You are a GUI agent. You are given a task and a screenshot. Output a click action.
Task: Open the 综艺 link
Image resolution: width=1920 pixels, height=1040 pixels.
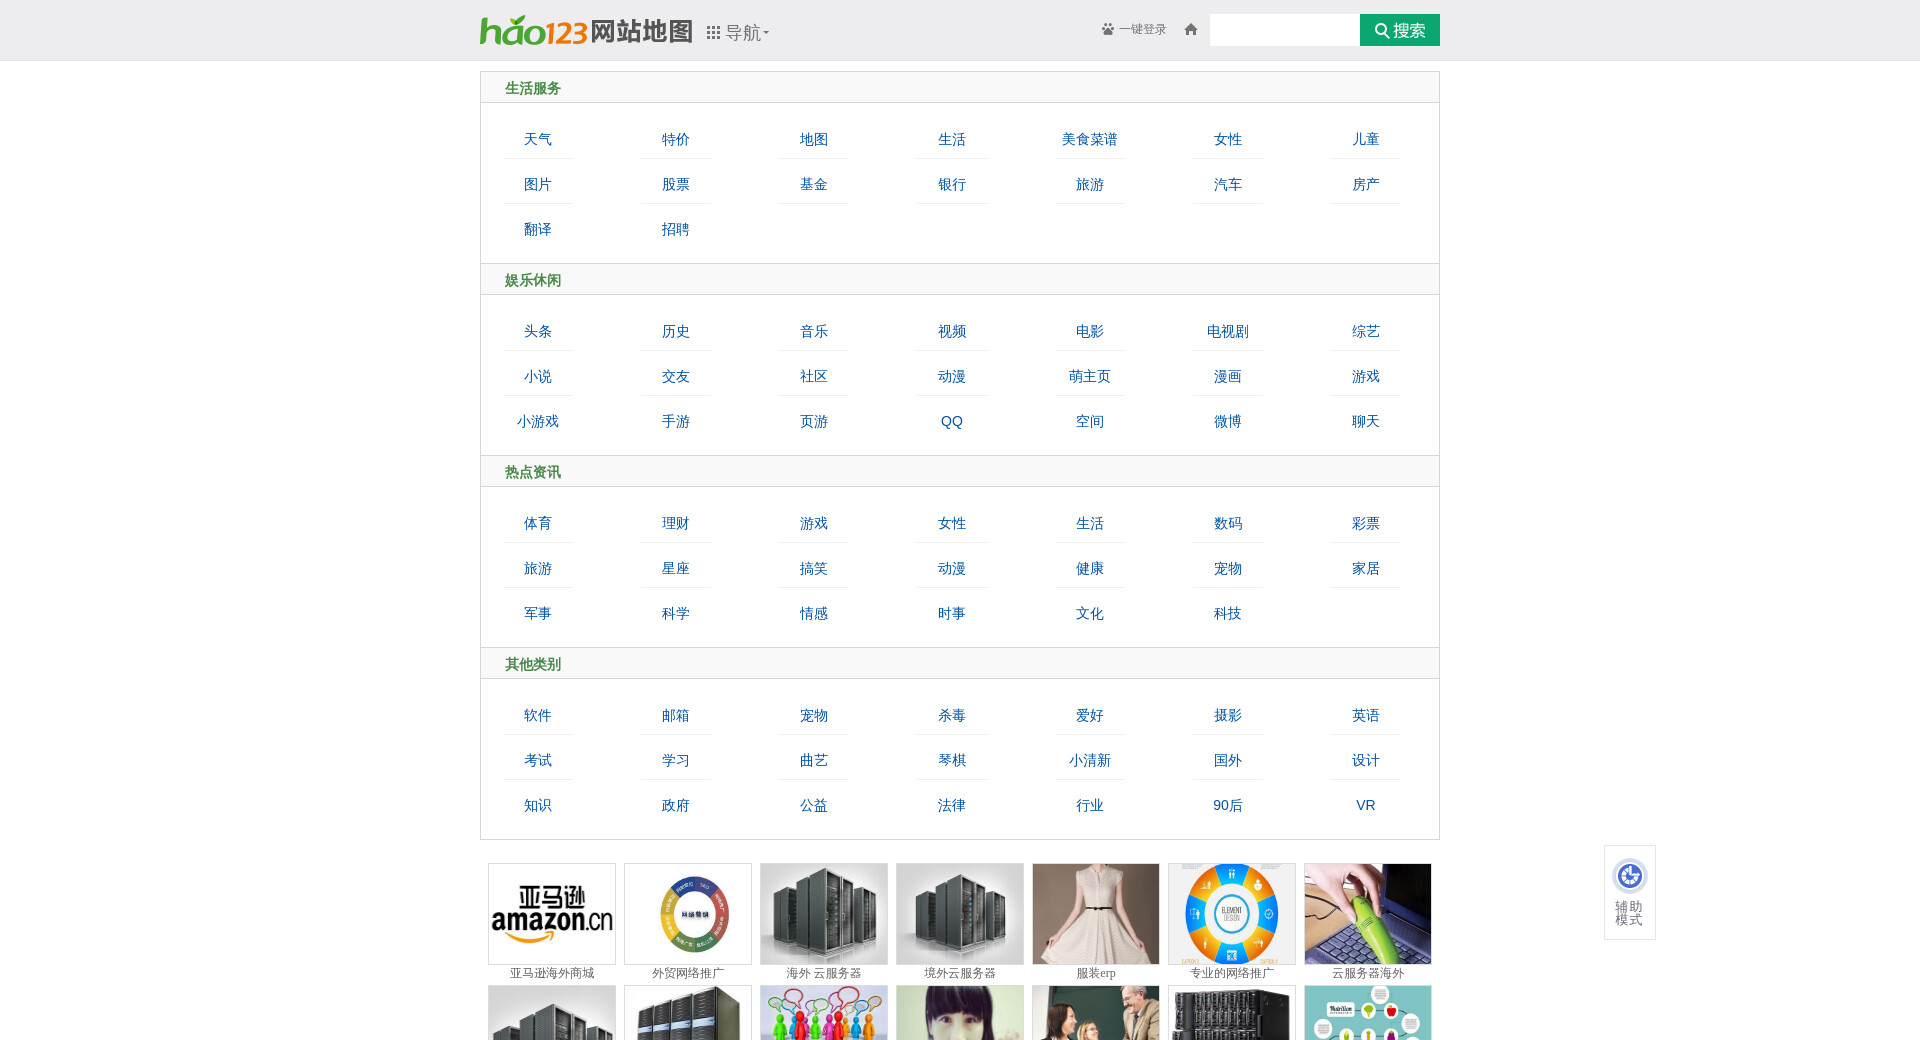point(1366,332)
